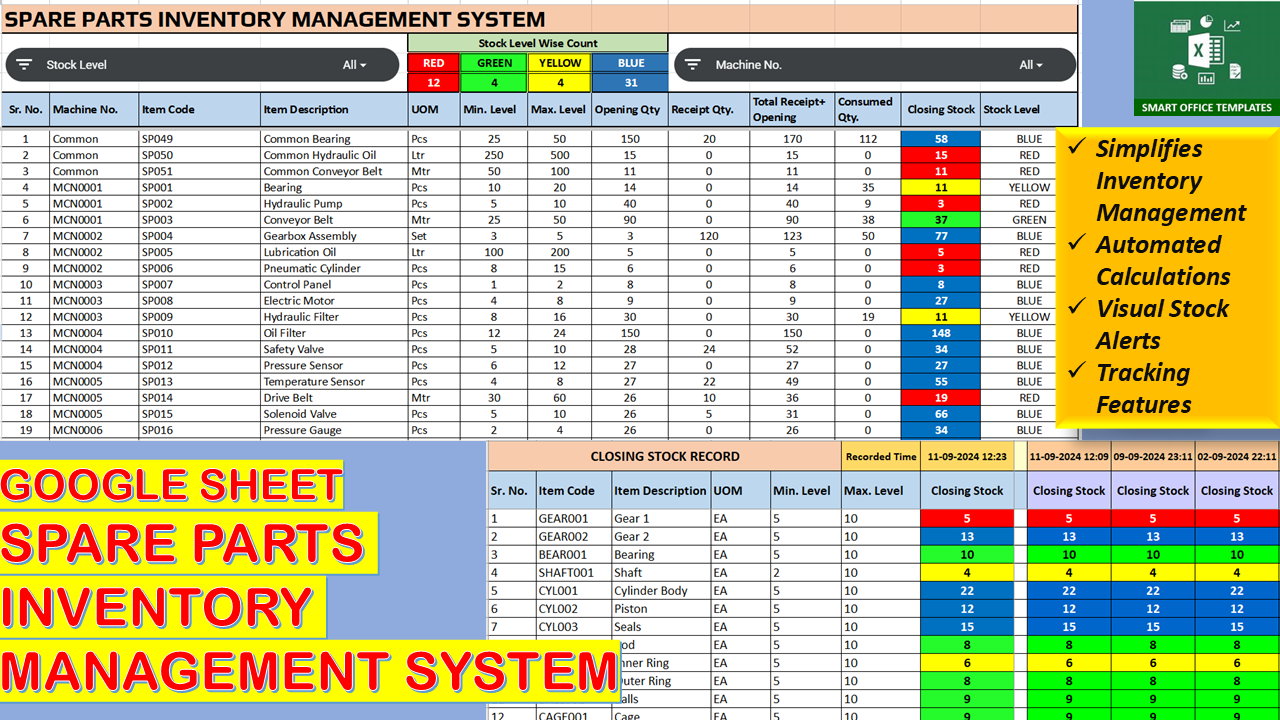
Task: Select the Stock Level Wise Count header
Action: (538, 43)
